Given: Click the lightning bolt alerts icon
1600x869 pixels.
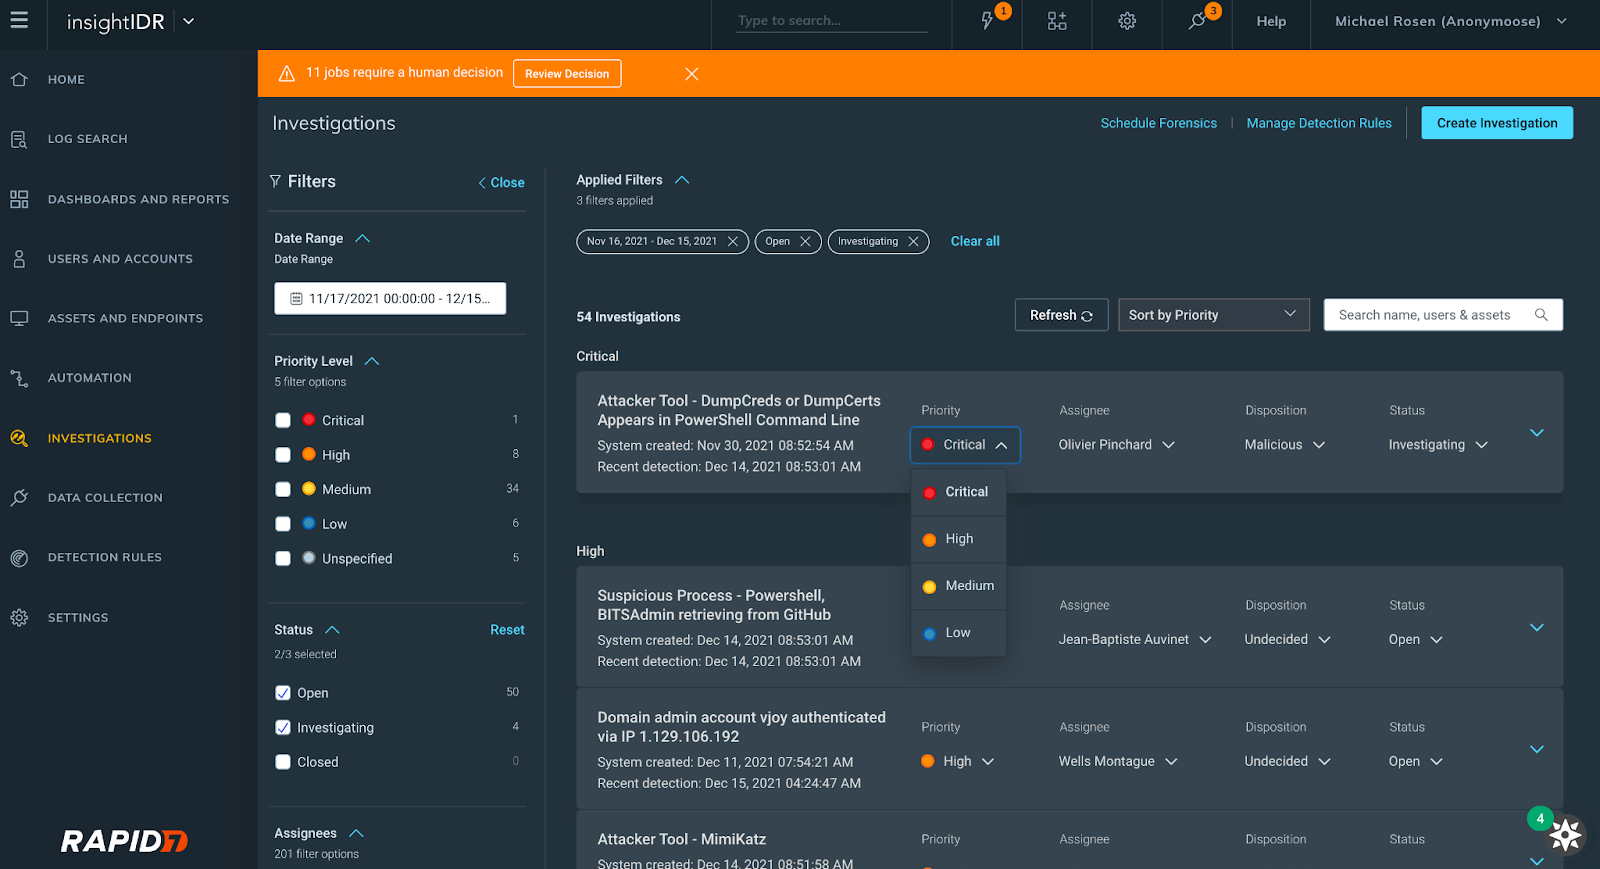Looking at the screenshot, I should click(x=987, y=21).
